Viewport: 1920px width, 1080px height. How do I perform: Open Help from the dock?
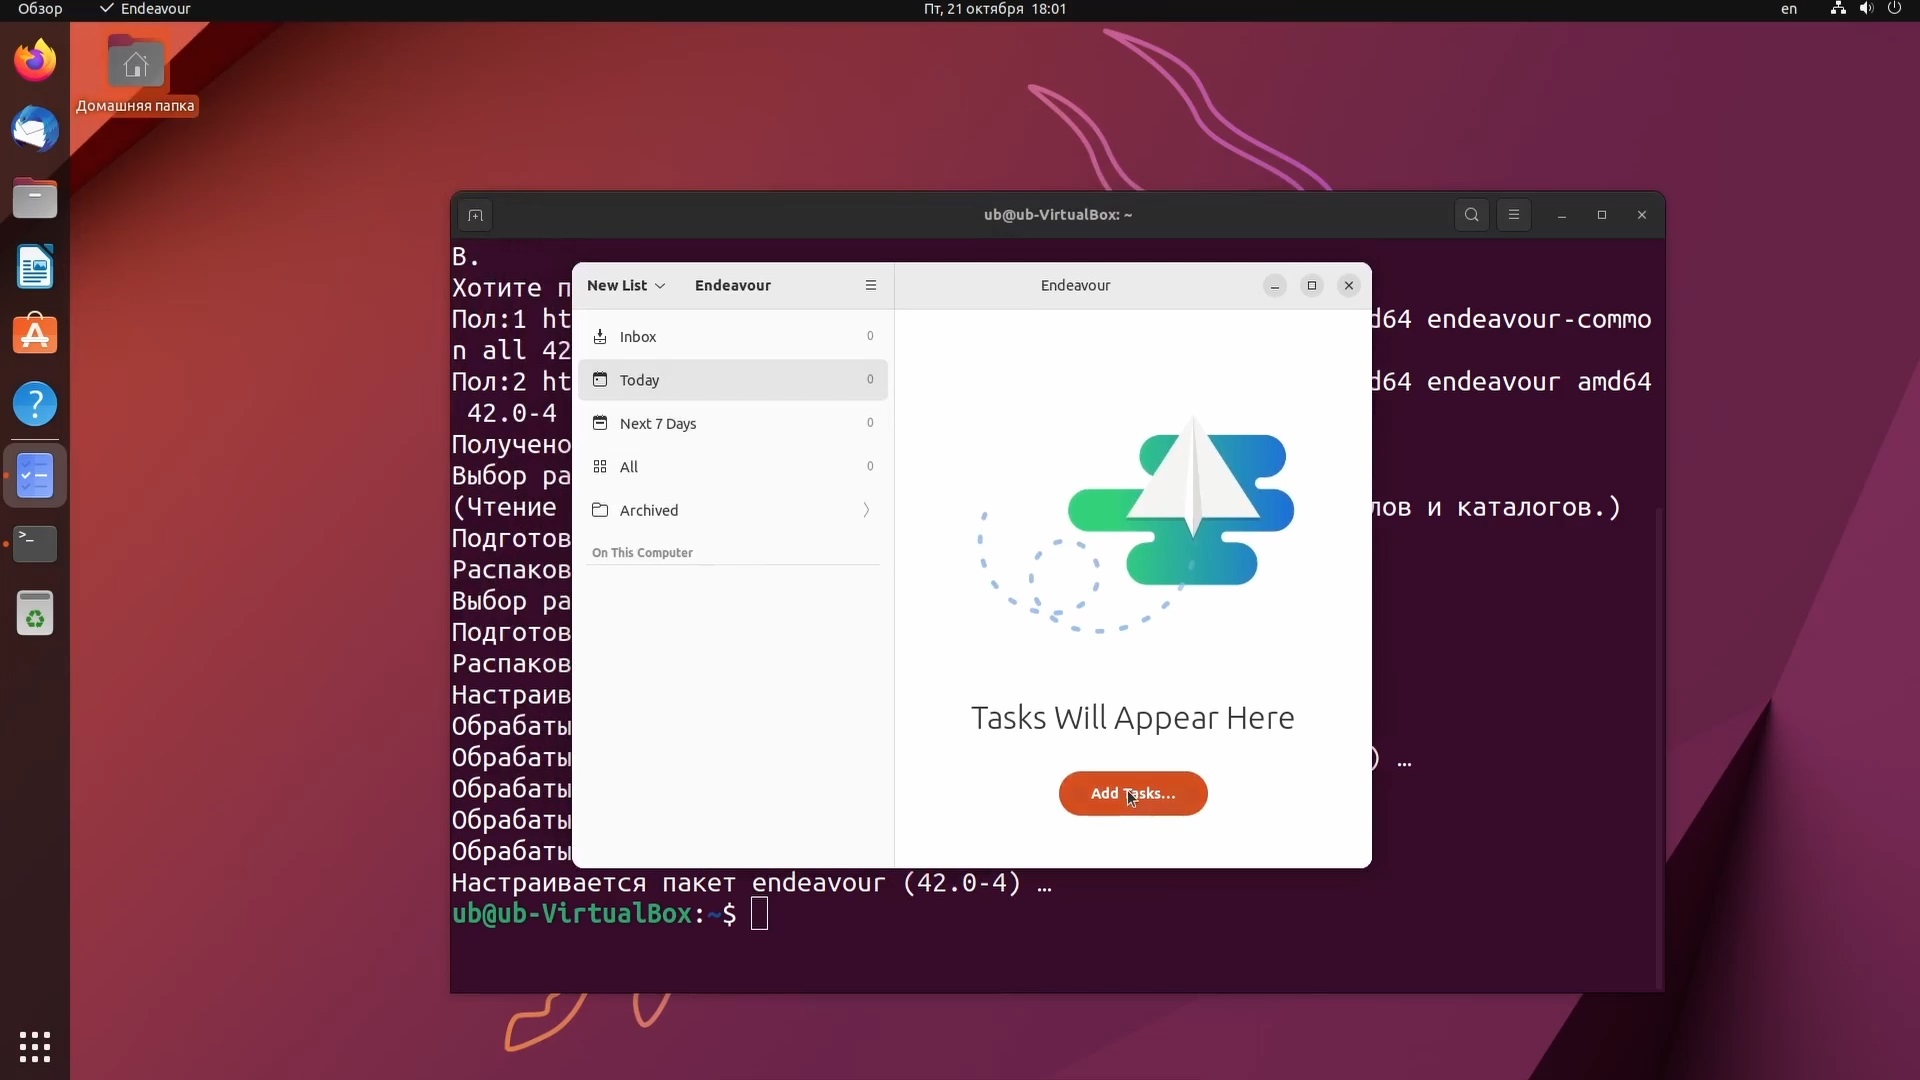pos(35,404)
